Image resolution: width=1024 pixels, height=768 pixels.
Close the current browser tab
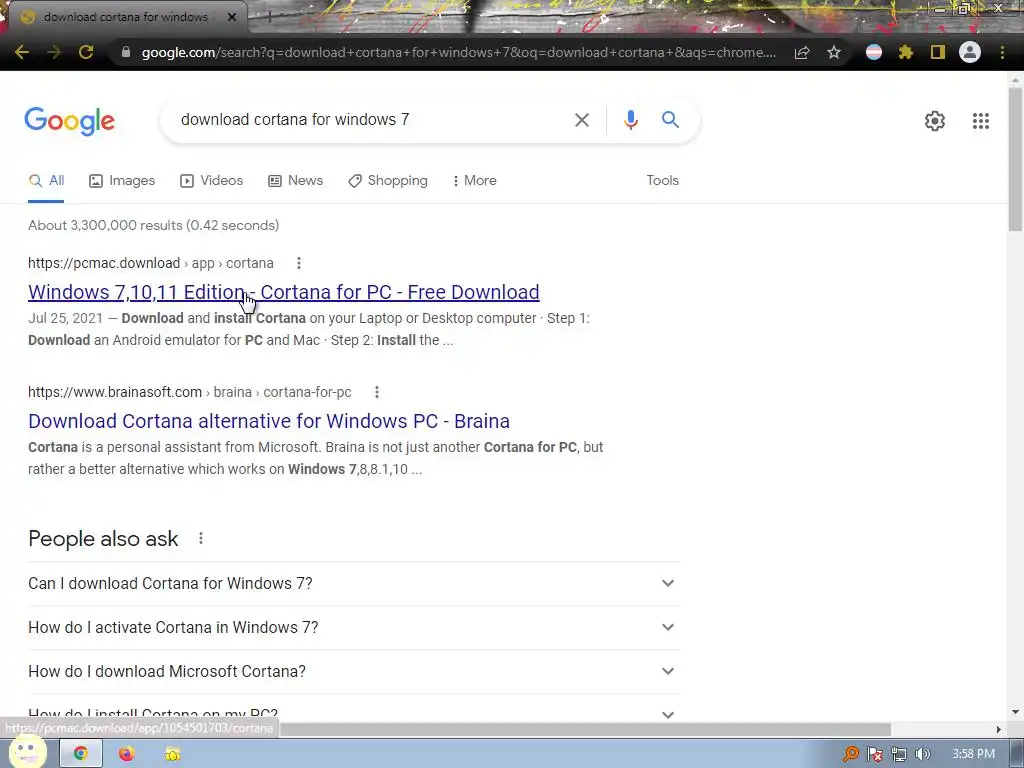click(232, 17)
